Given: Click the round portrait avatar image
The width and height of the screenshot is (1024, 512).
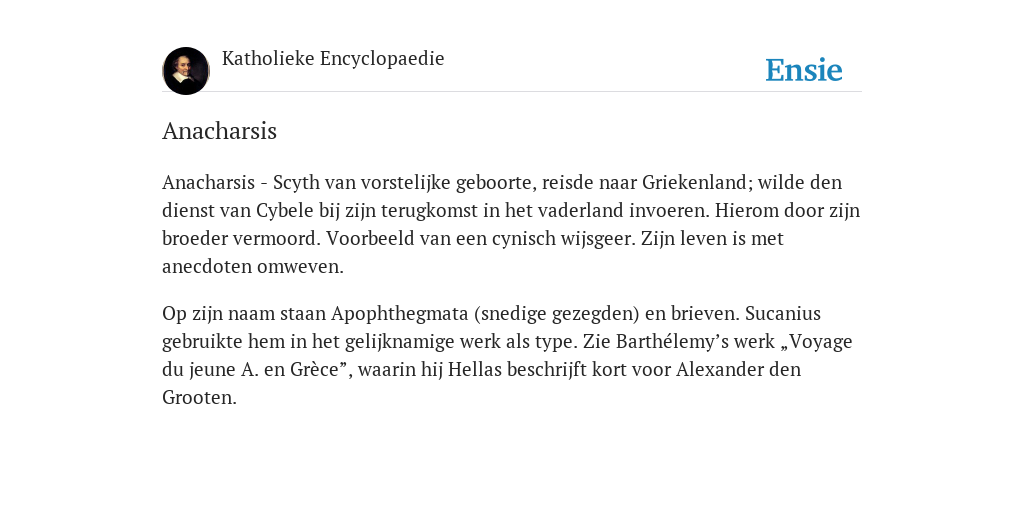Looking at the screenshot, I should tap(185, 71).
